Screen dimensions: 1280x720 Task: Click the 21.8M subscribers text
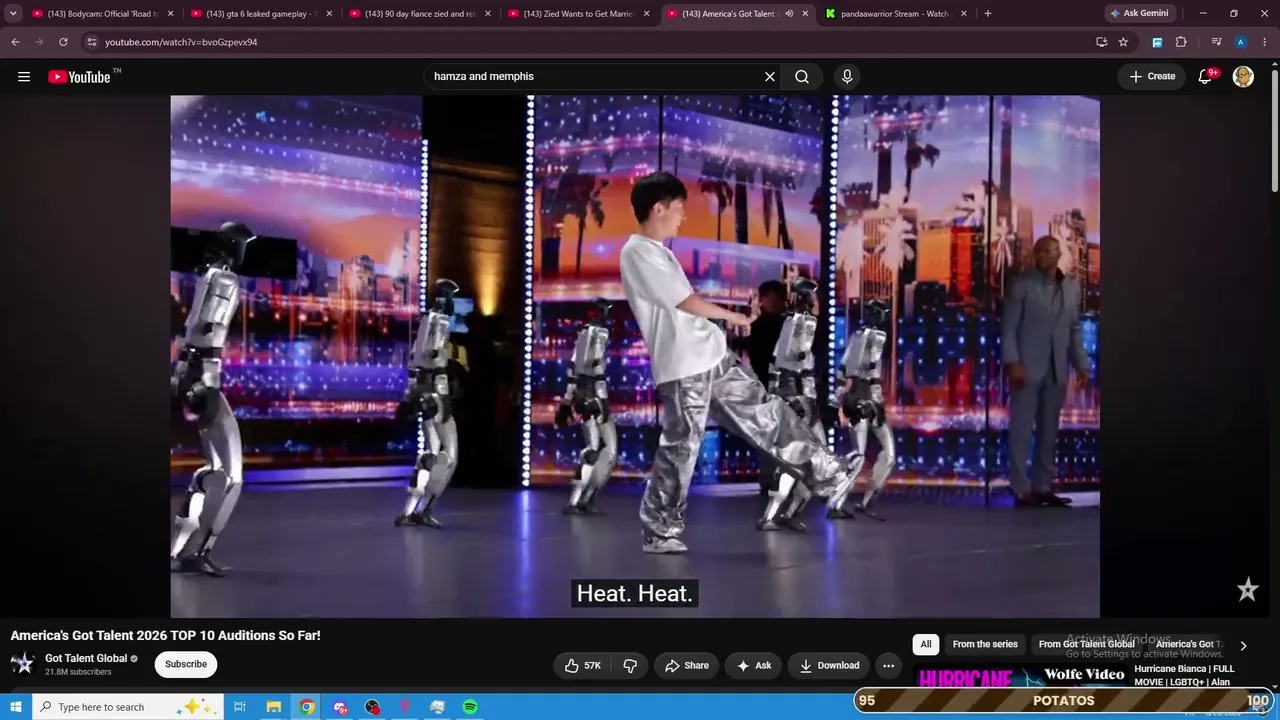coord(78,672)
